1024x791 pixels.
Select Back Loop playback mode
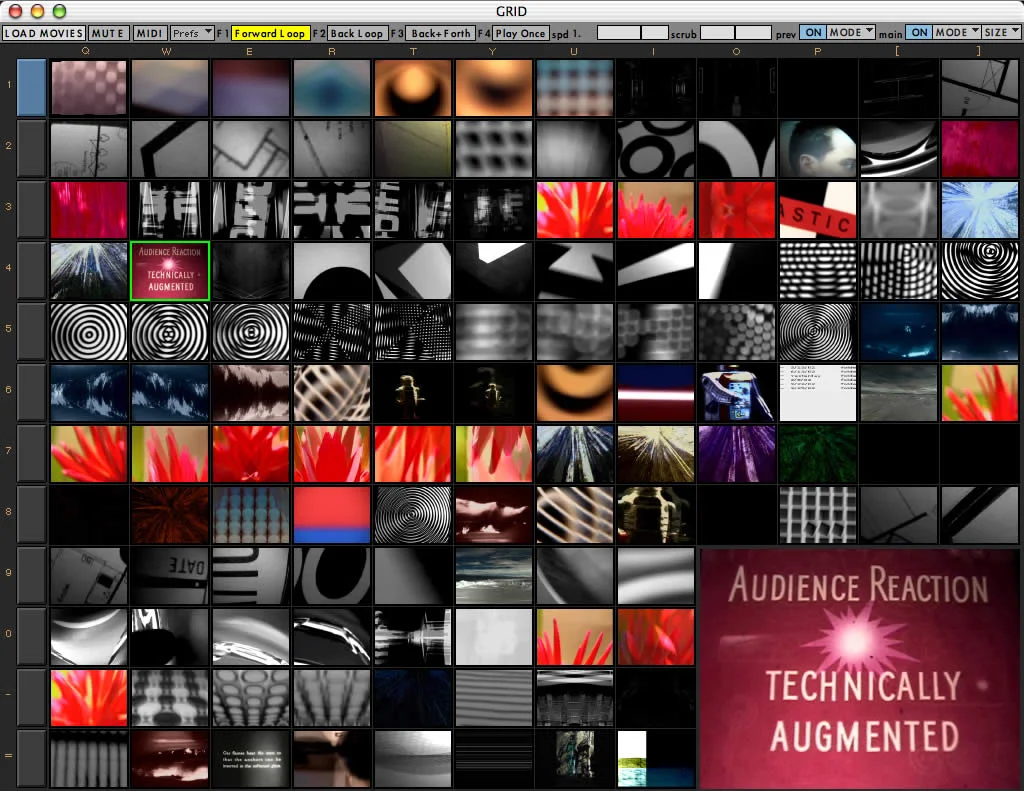pos(357,33)
